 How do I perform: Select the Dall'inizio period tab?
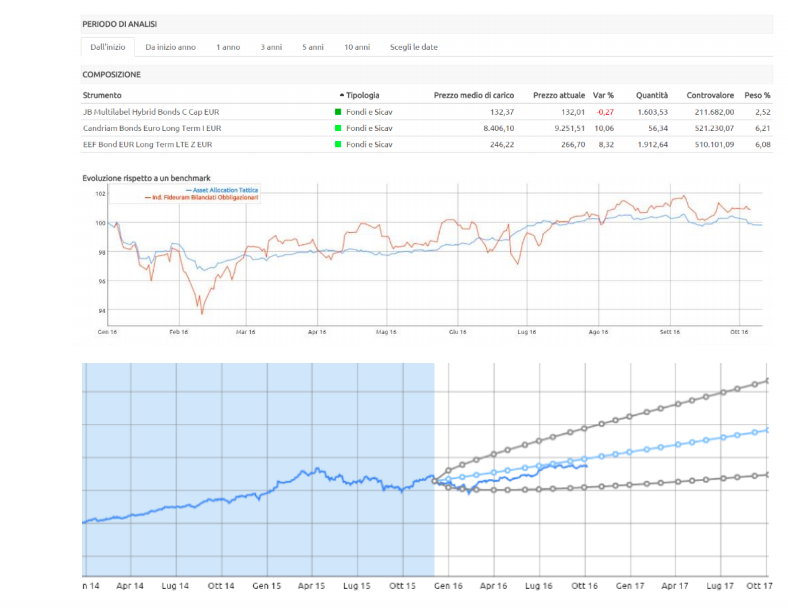107,47
